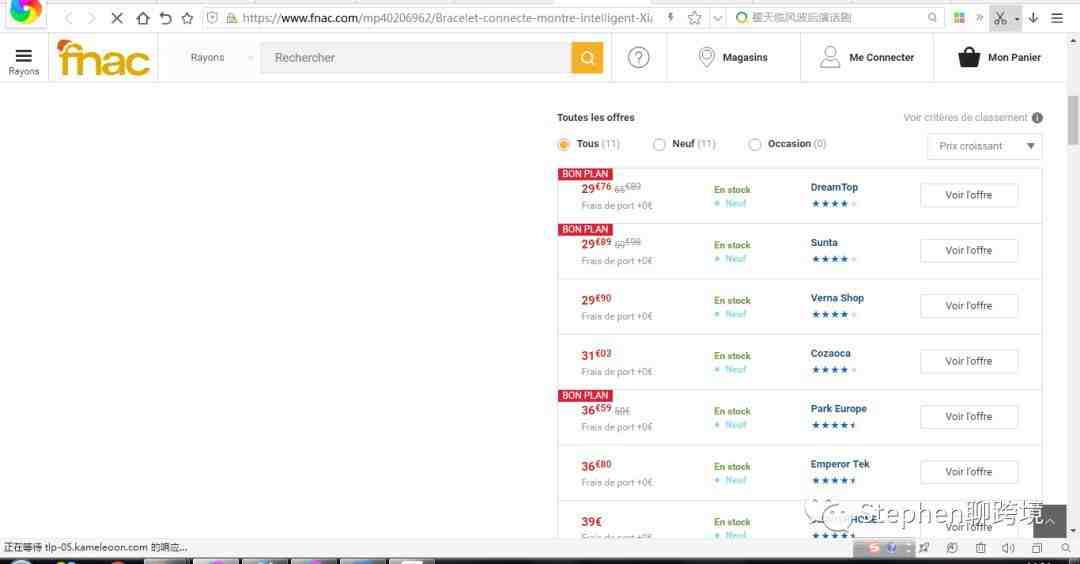
Task: Click the browser forward arrow
Action: click(91, 19)
